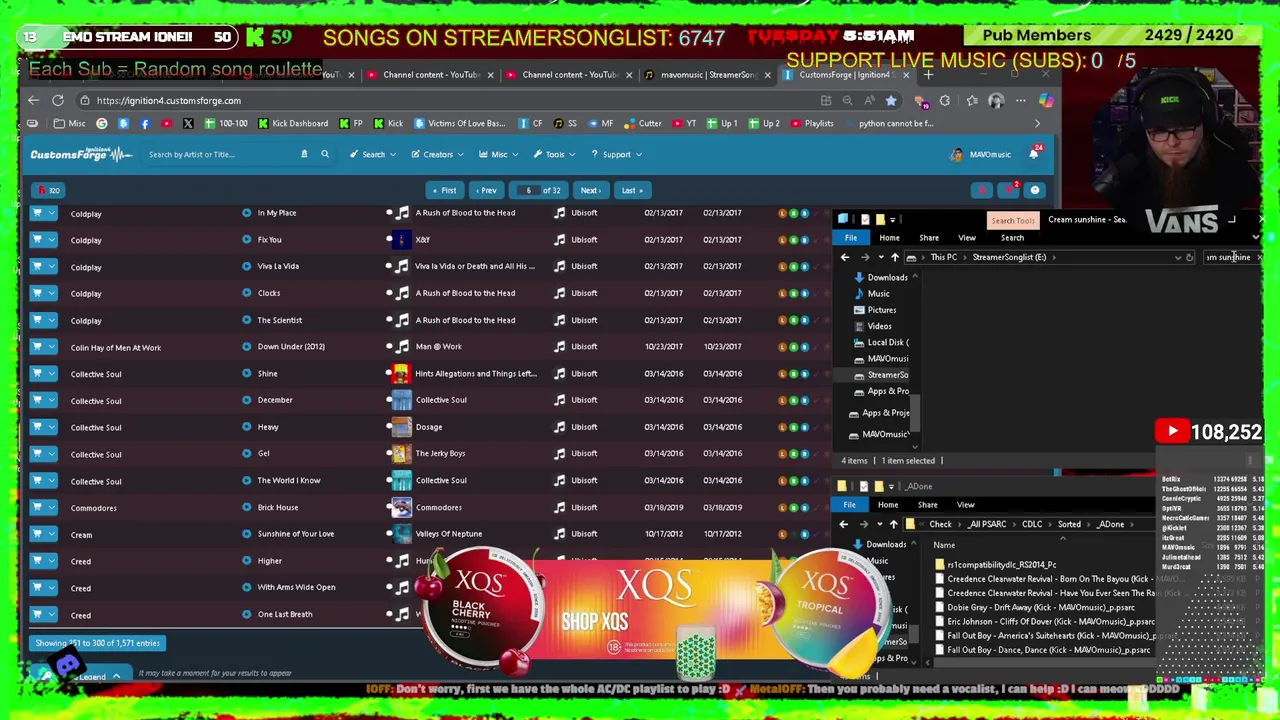Viewport: 1280px width, 720px height.
Task: Play preview of Down Under (2012)
Action: [247, 347]
